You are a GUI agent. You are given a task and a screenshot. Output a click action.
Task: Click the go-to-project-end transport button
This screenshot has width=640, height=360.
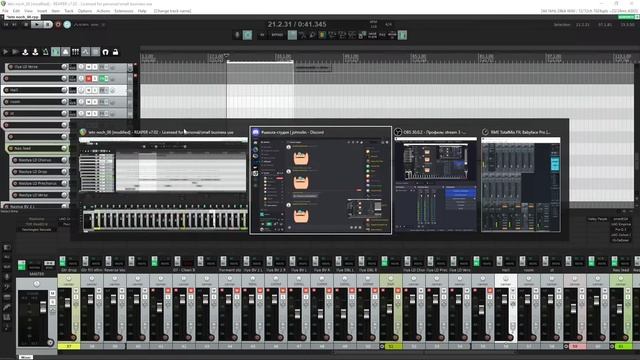point(15,24)
